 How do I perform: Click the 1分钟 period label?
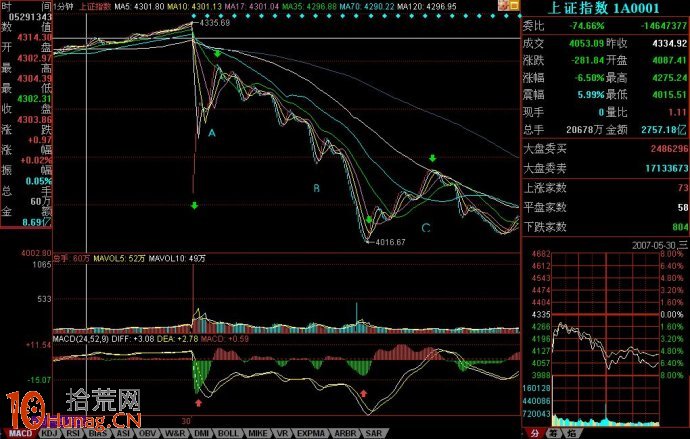[x=64, y=7]
